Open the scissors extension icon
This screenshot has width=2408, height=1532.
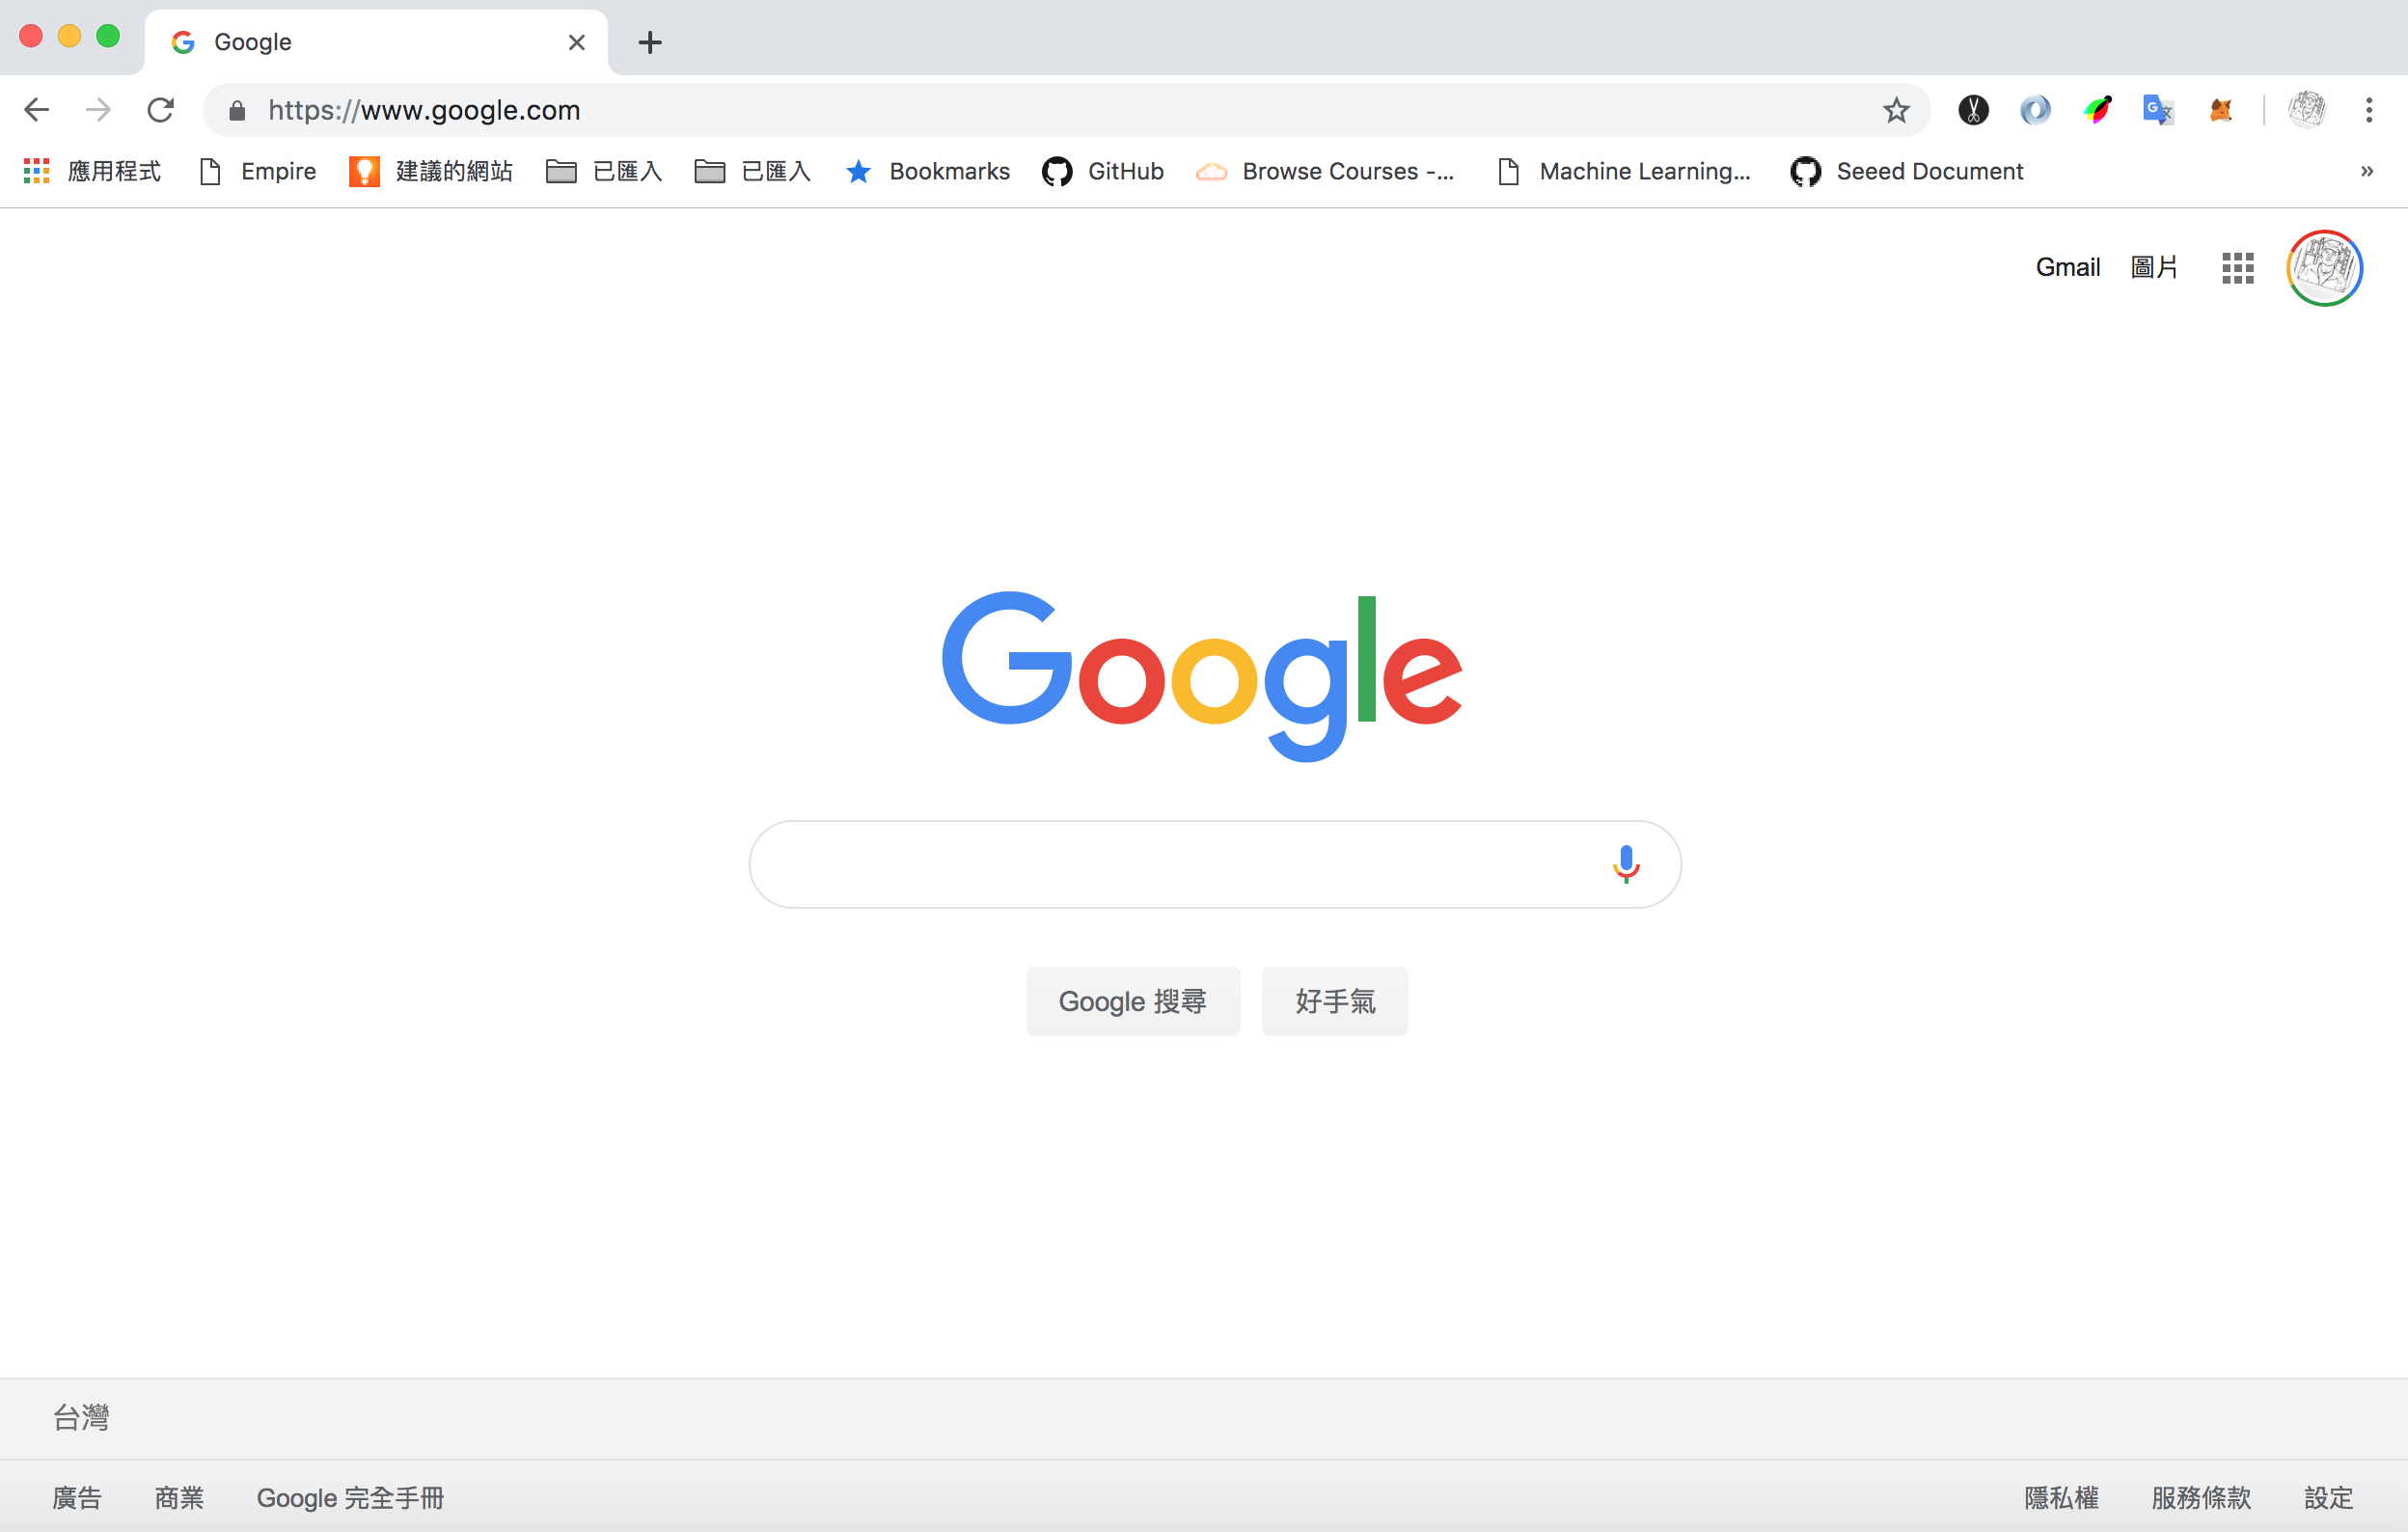coord(1973,110)
